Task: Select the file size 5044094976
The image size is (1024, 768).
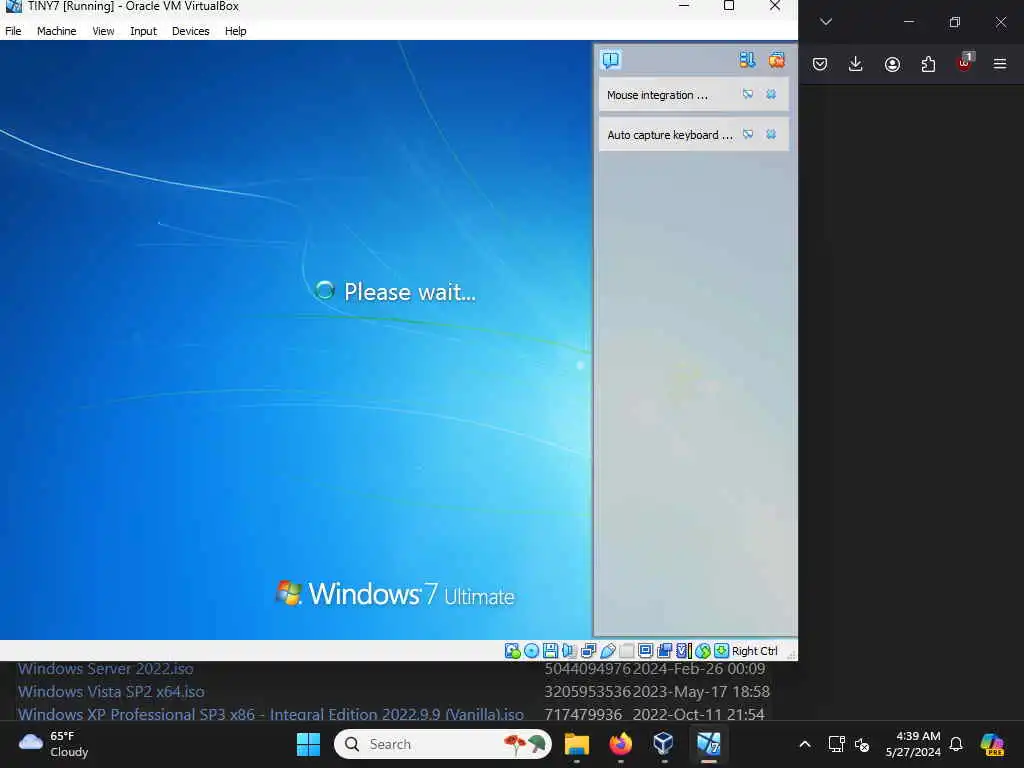Action: pyautogui.click(x=588, y=669)
